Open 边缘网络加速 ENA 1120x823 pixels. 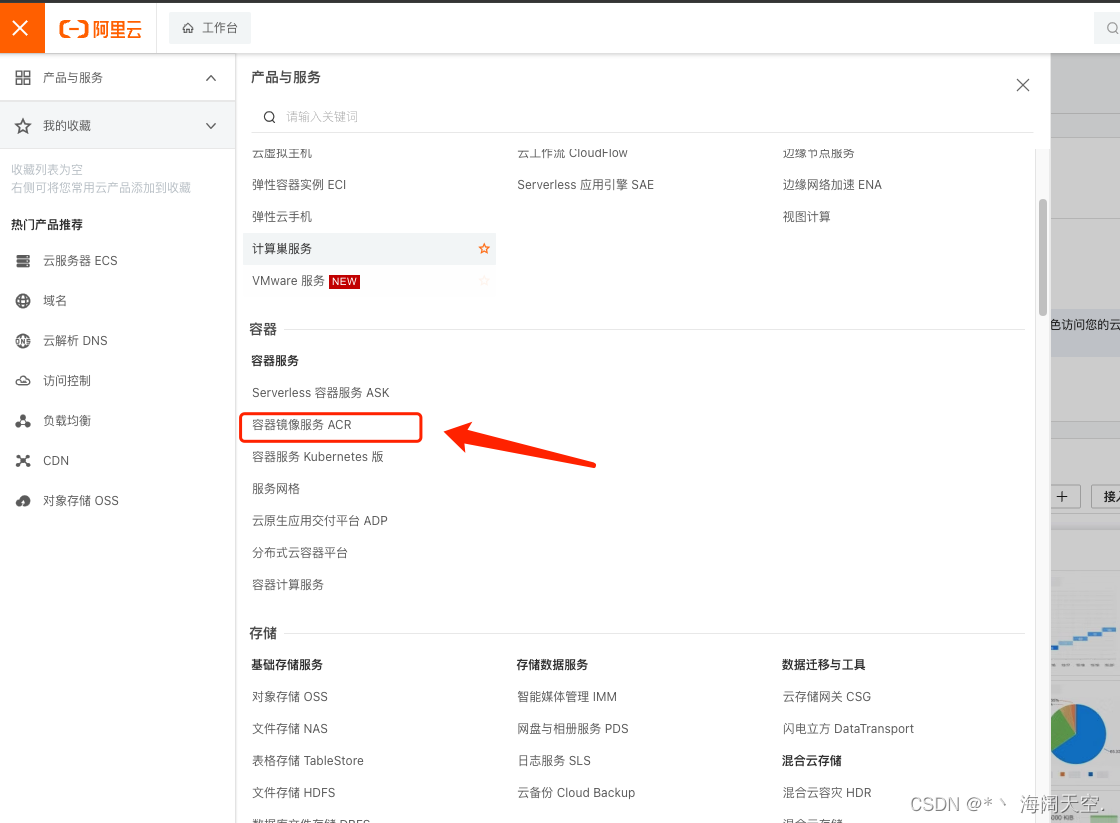pos(831,185)
